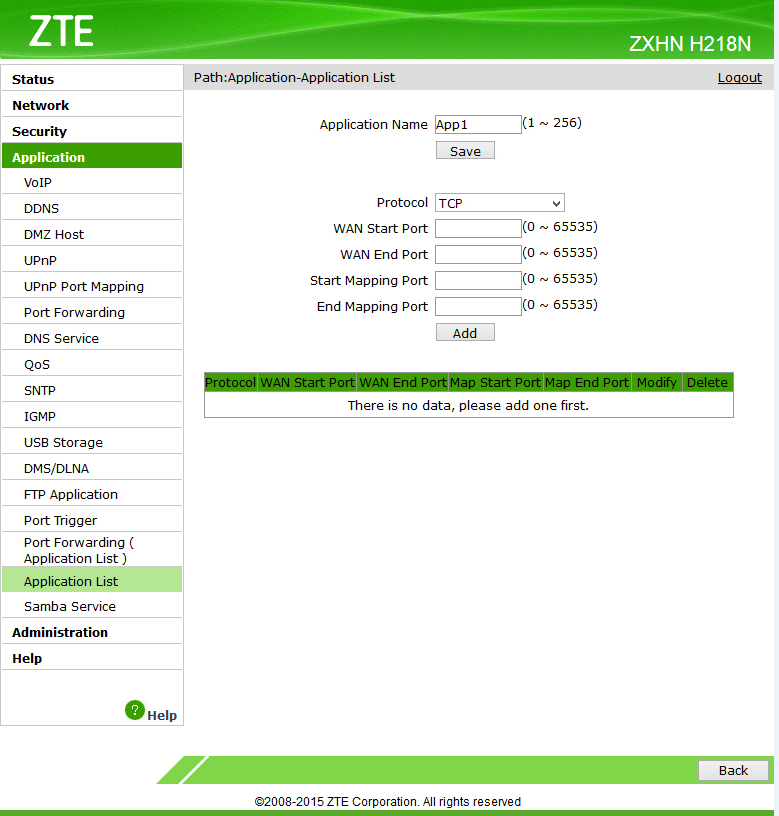Focus the WAN End Port field
Screen dimensions: 779x816
point(478,254)
